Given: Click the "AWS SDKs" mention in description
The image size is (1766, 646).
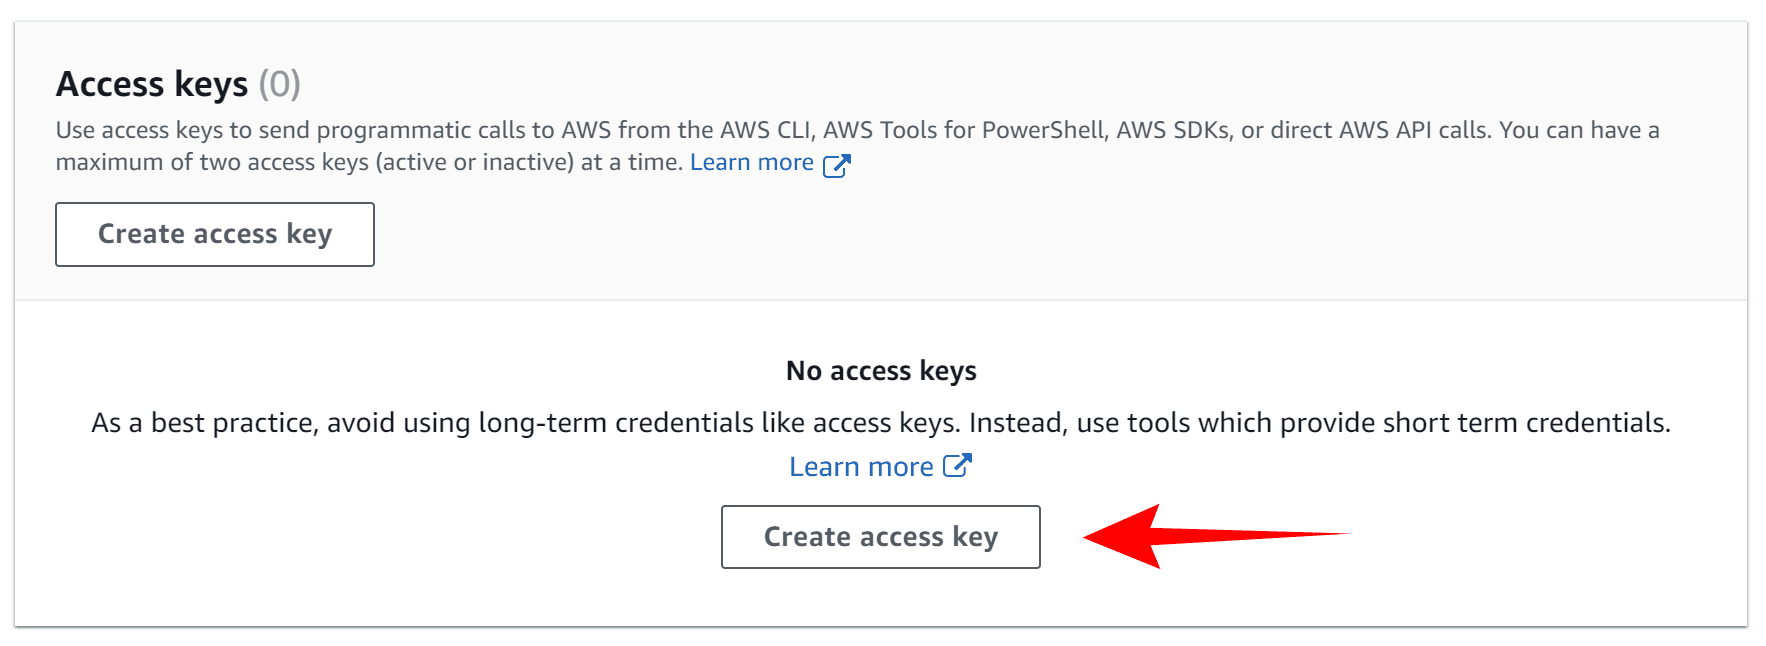Looking at the screenshot, I should pos(1173,130).
